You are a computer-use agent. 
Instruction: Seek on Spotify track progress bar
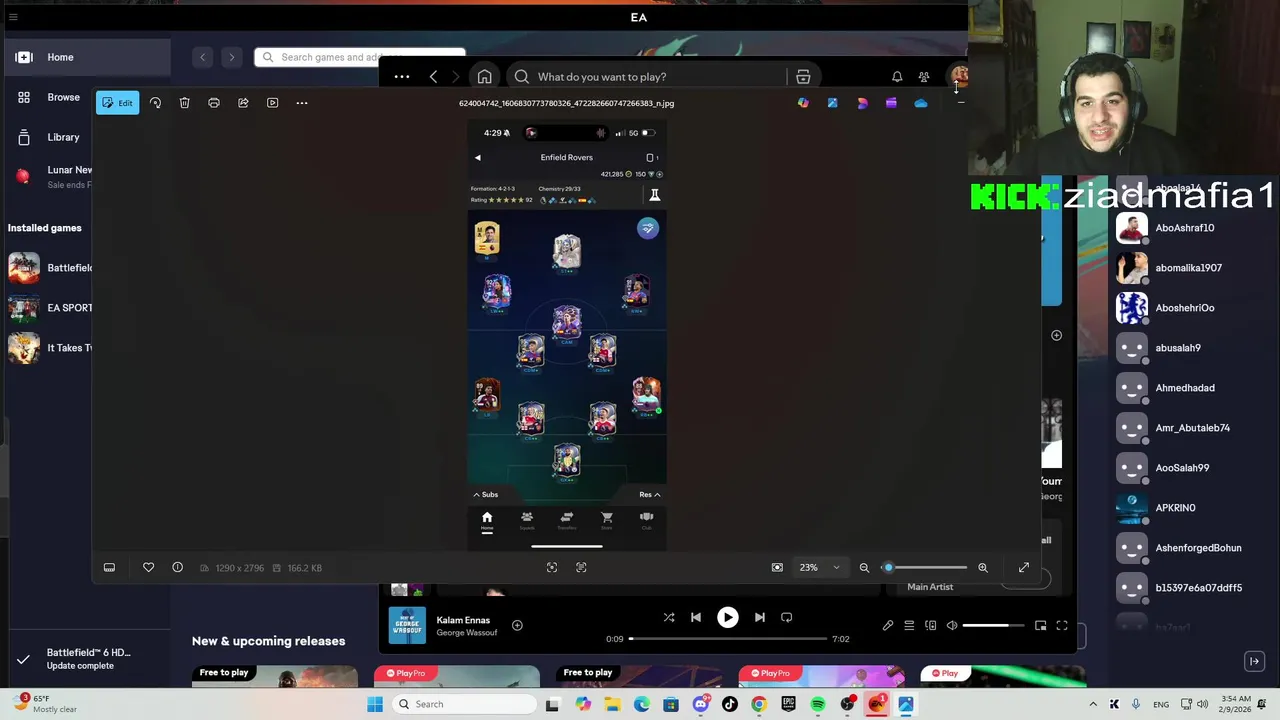coord(729,639)
